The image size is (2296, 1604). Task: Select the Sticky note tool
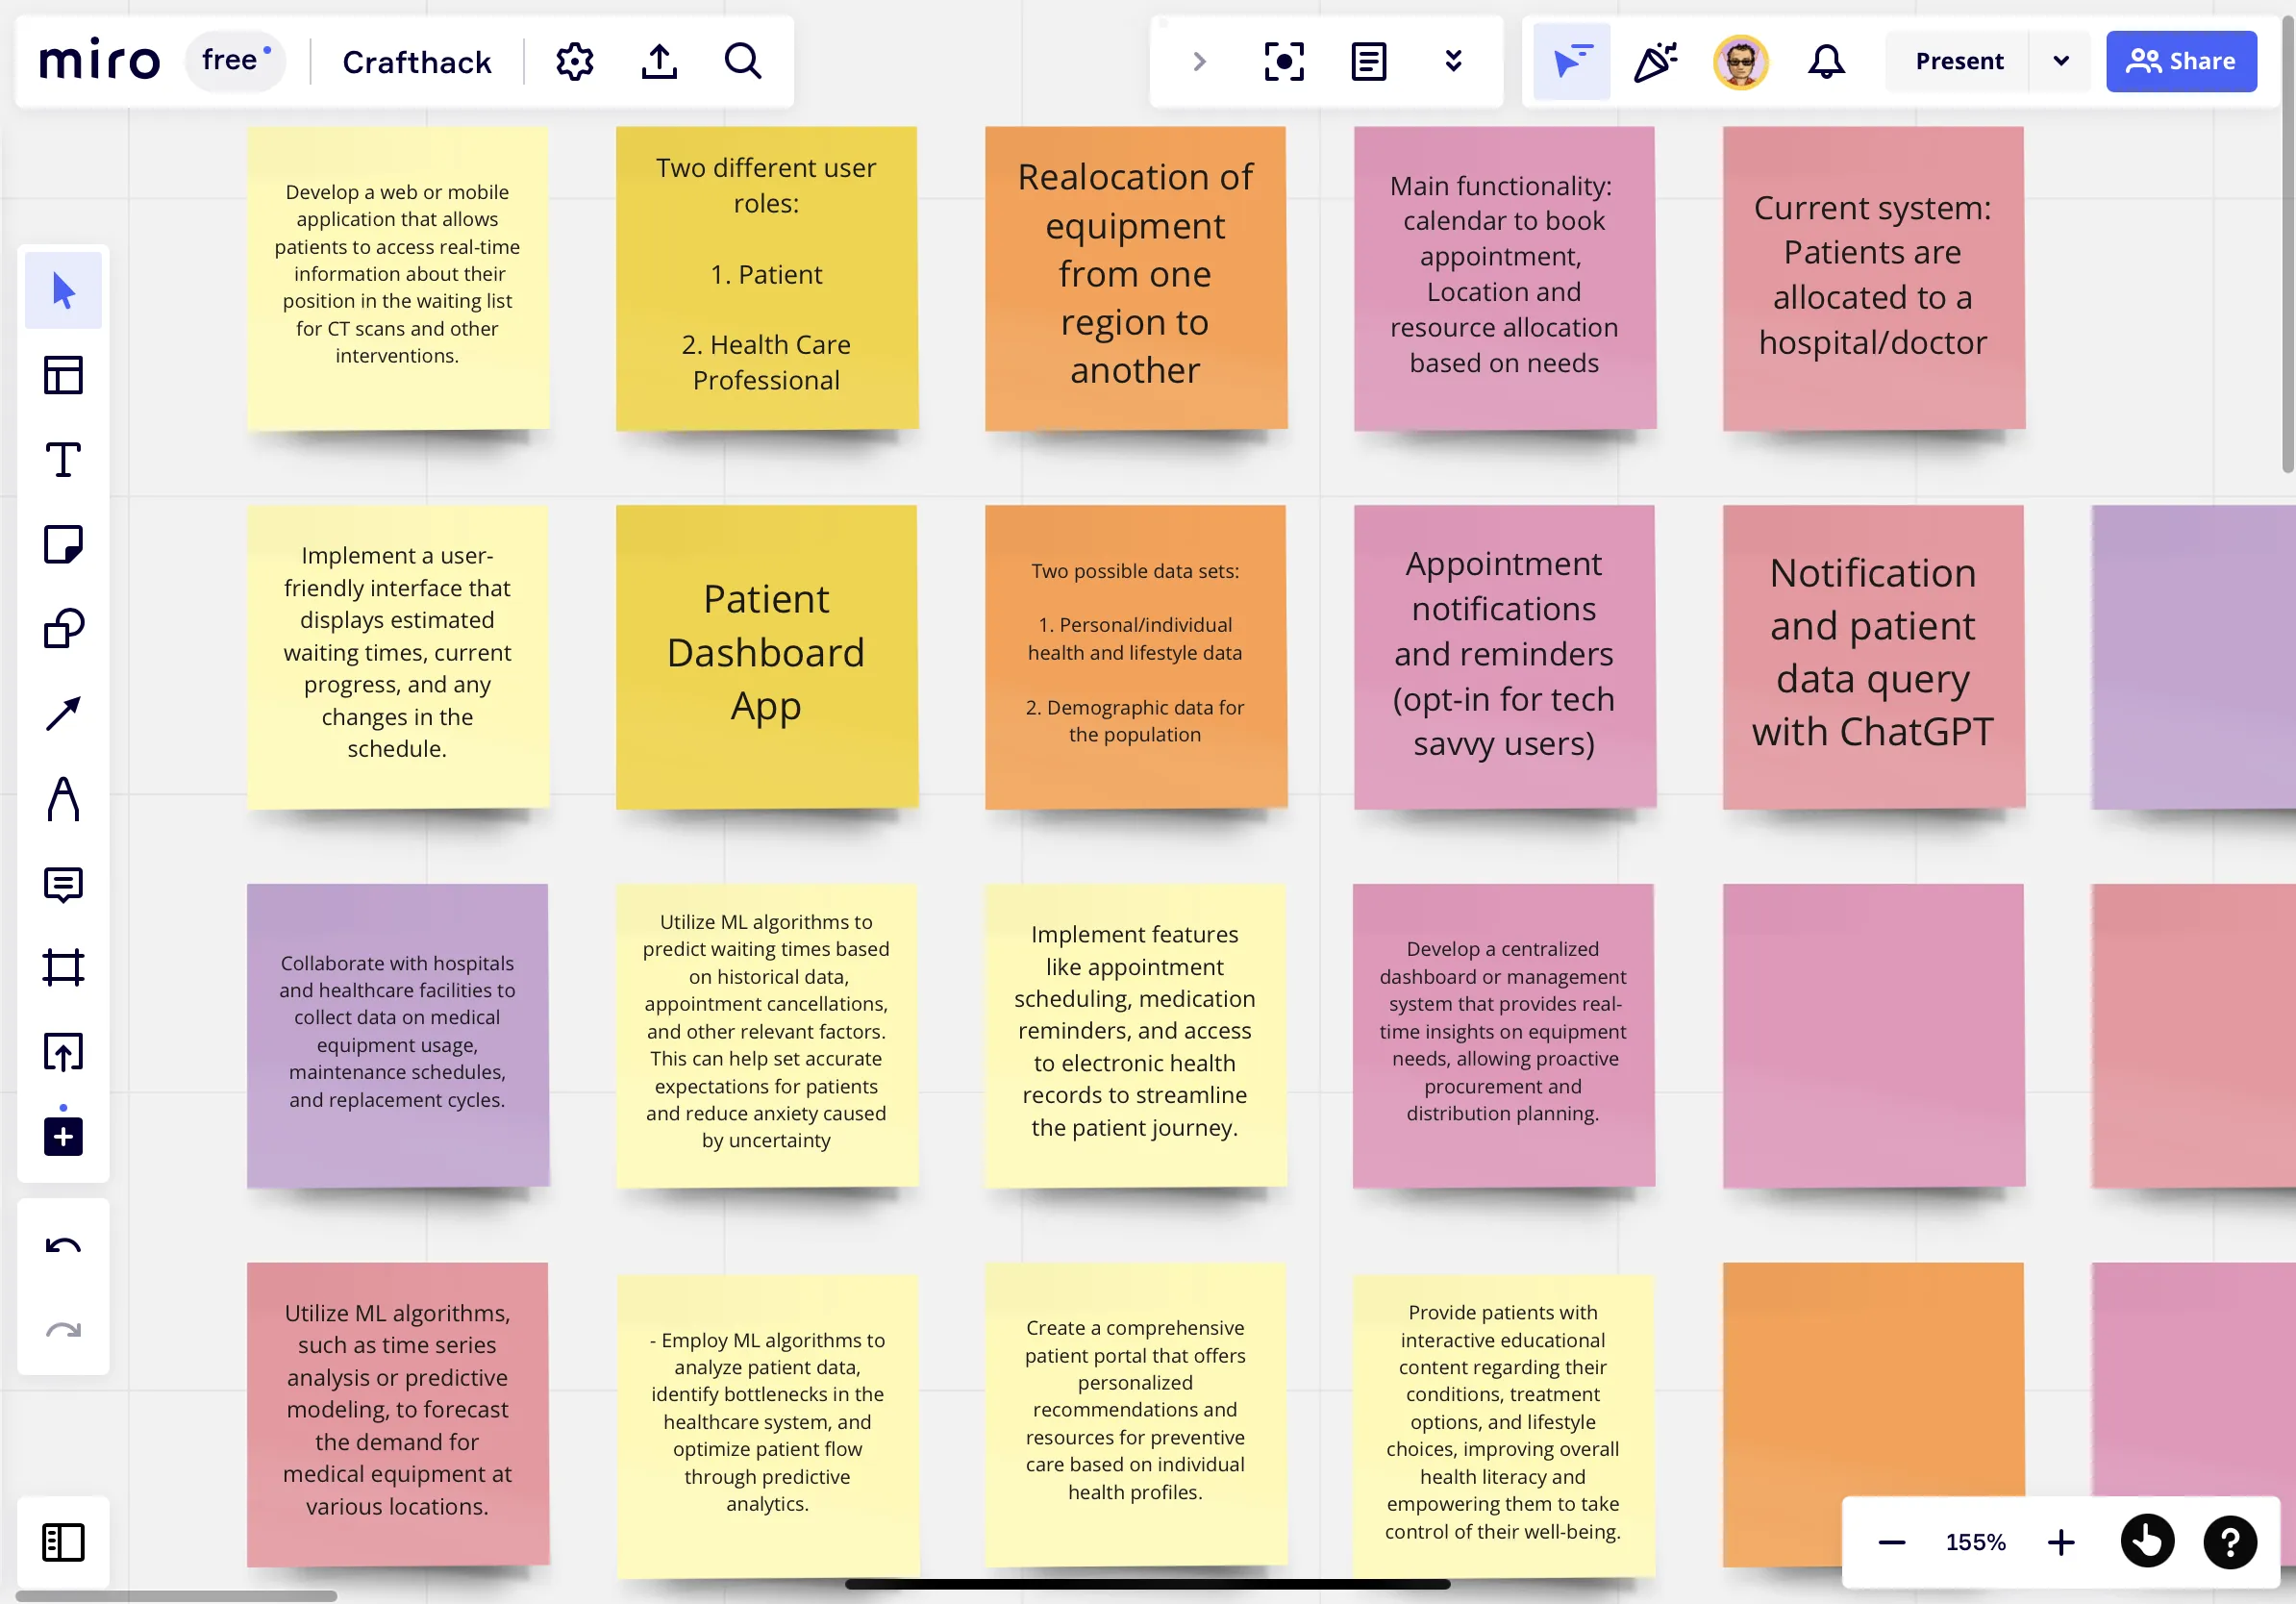click(63, 545)
